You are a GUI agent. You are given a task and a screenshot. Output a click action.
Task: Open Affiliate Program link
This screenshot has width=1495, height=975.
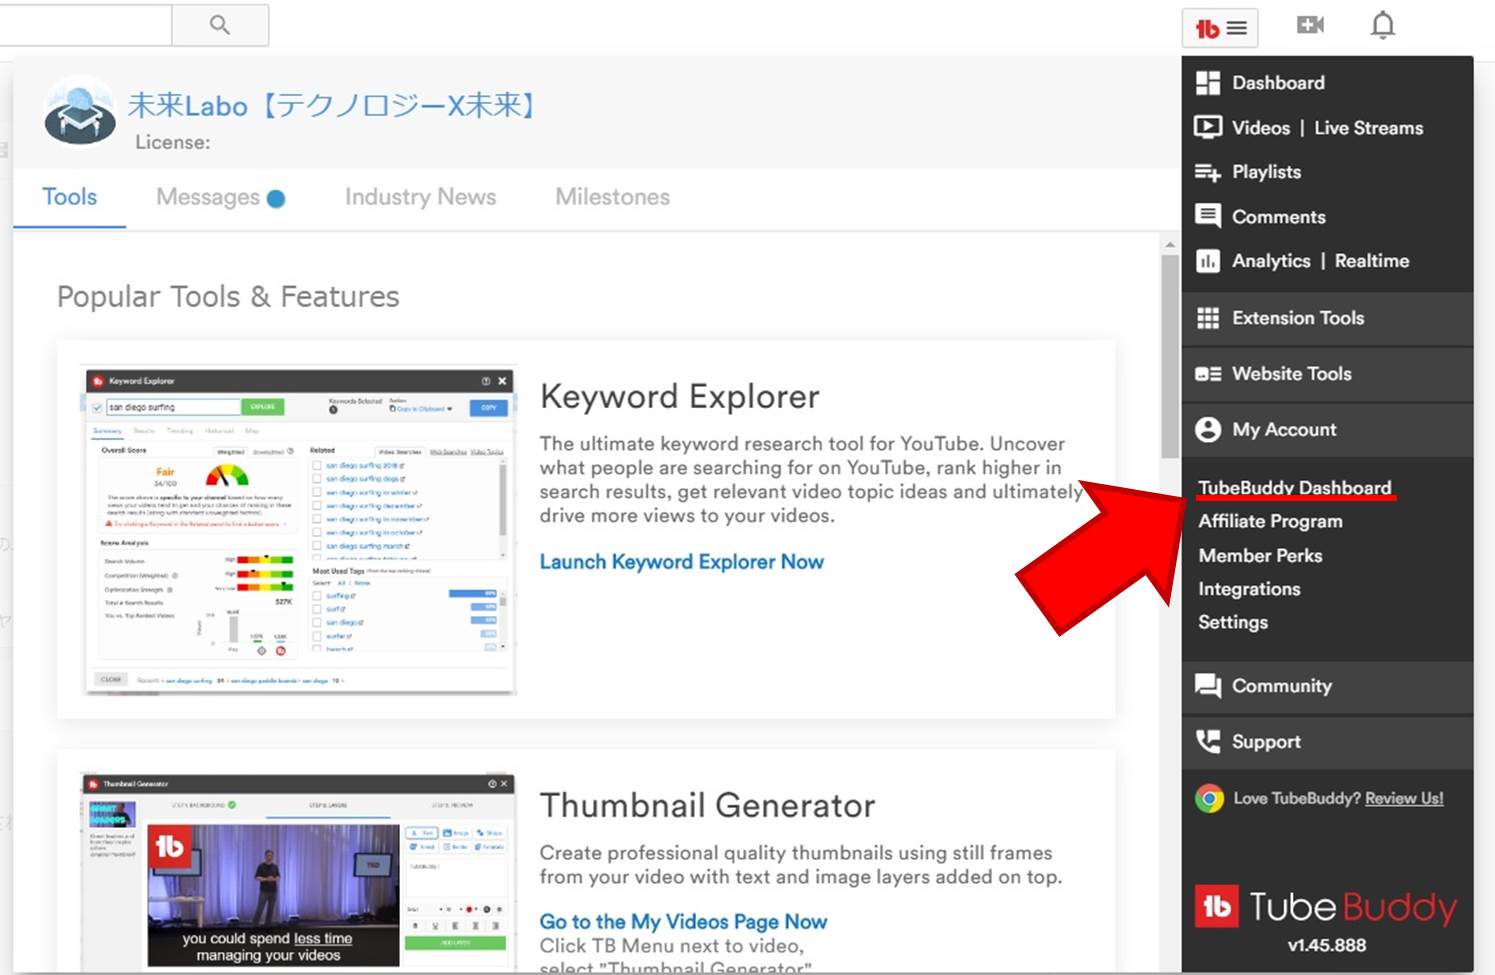(x=1270, y=521)
